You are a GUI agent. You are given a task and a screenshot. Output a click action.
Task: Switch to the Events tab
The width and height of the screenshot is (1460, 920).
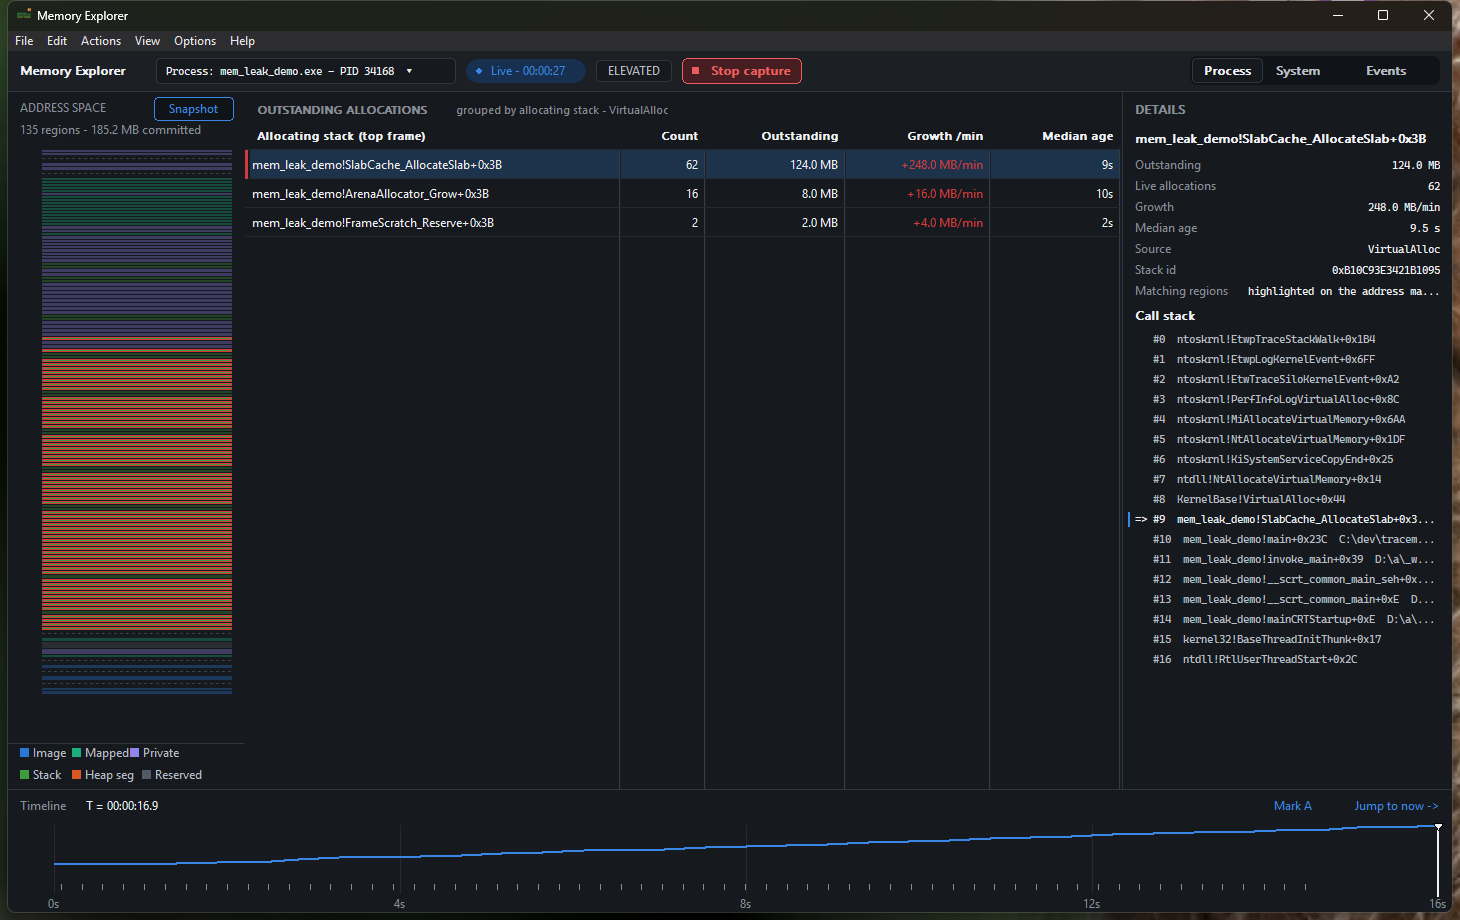click(1386, 71)
